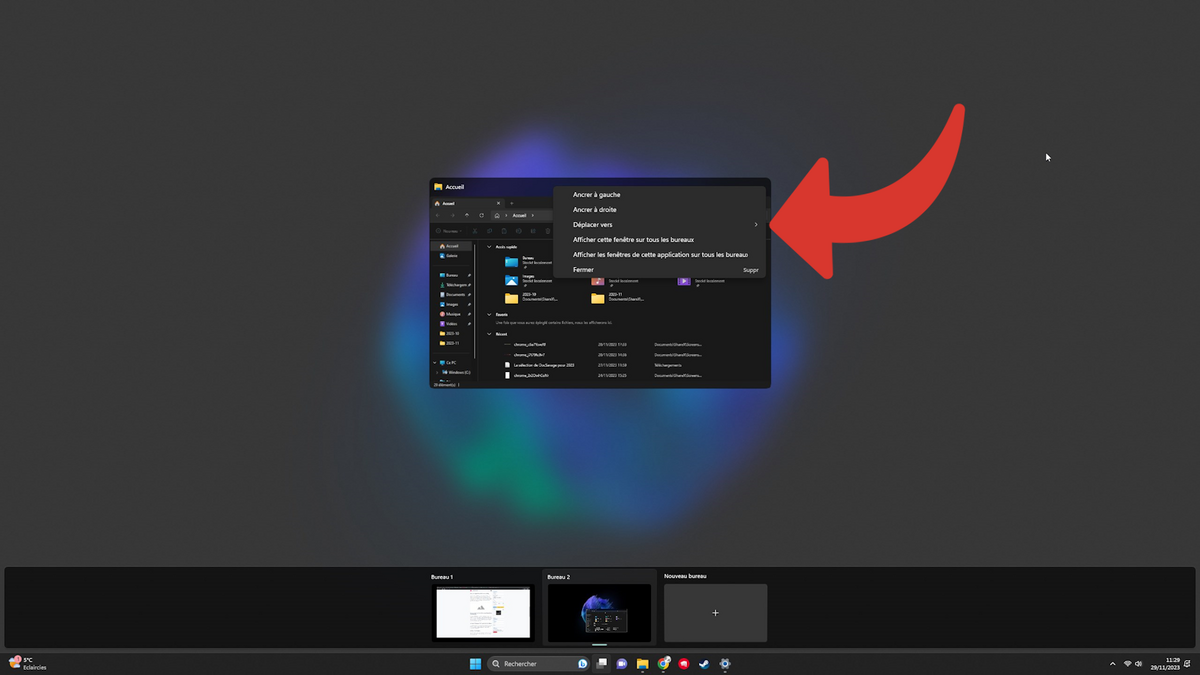
Task: Click Musique in File Explorer sidebar
Action: coord(452,314)
